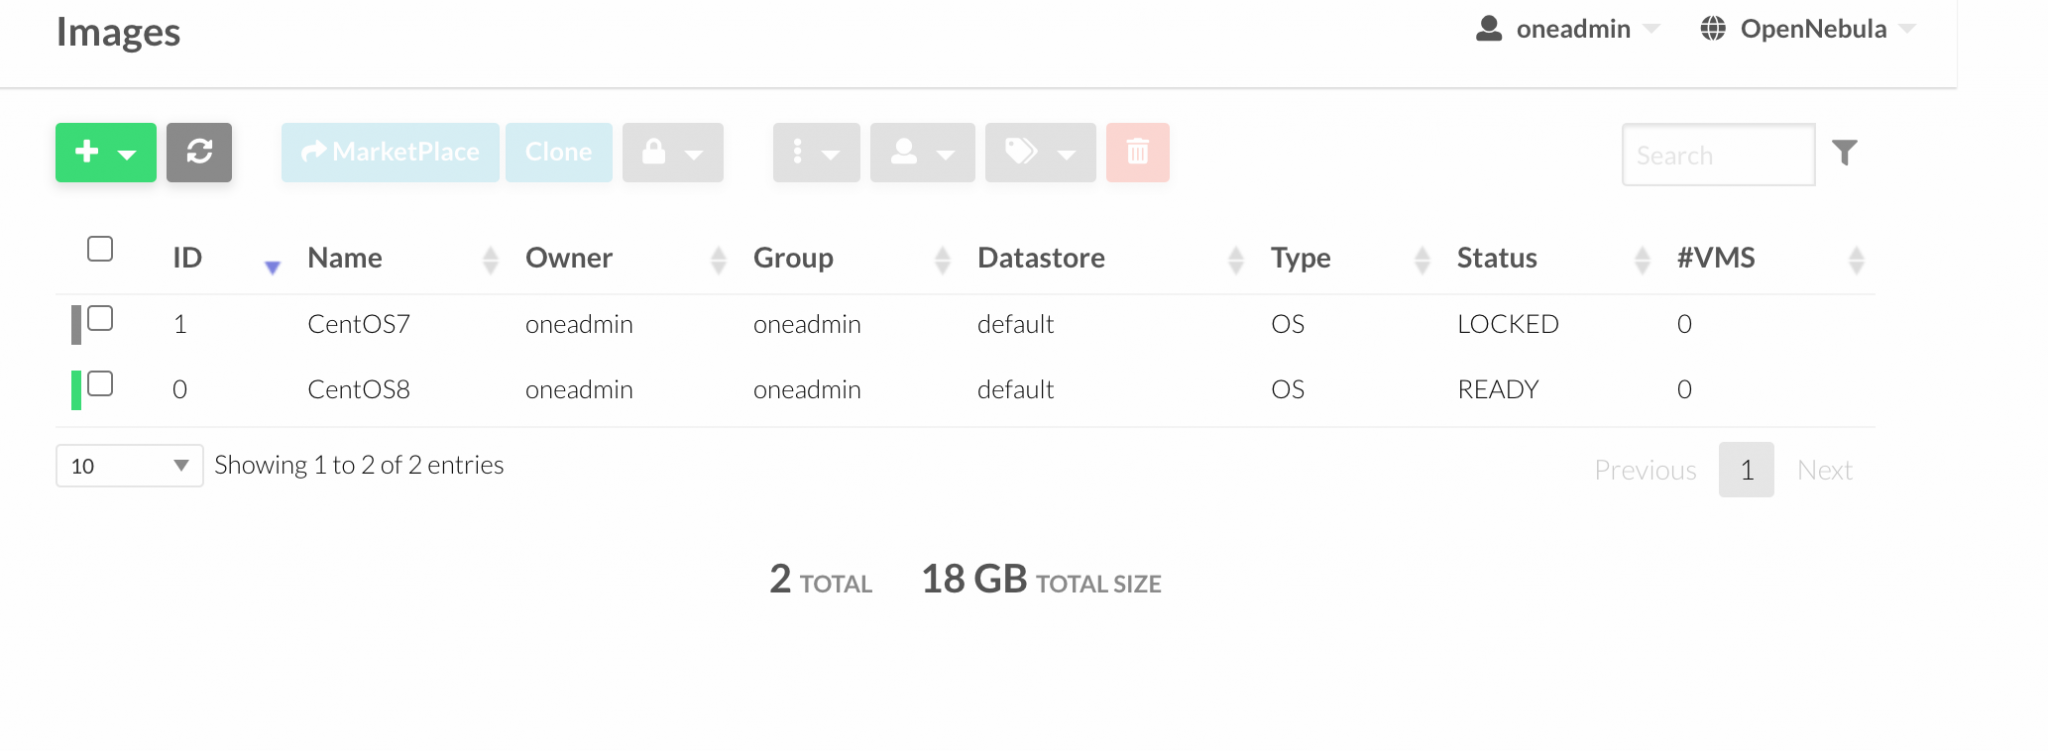This screenshot has width=2048, height=751.
Task: Click the delete trash icon
Action: 1137,152
